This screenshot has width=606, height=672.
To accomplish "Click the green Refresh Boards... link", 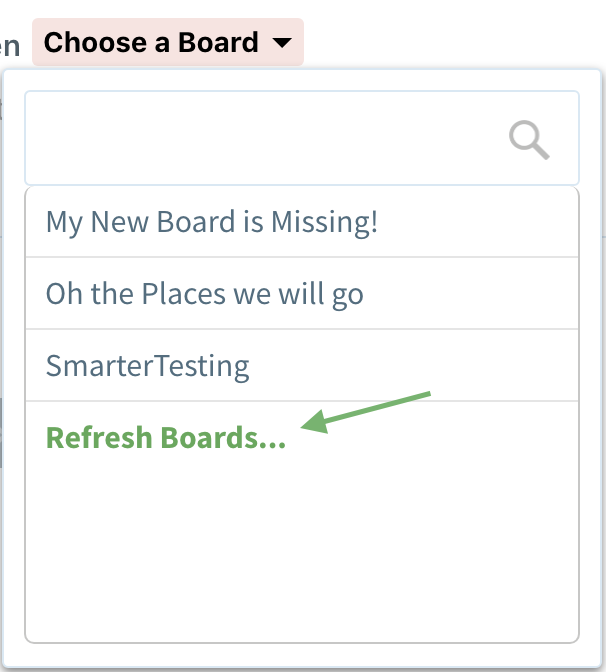I will (x=166, y=438).
